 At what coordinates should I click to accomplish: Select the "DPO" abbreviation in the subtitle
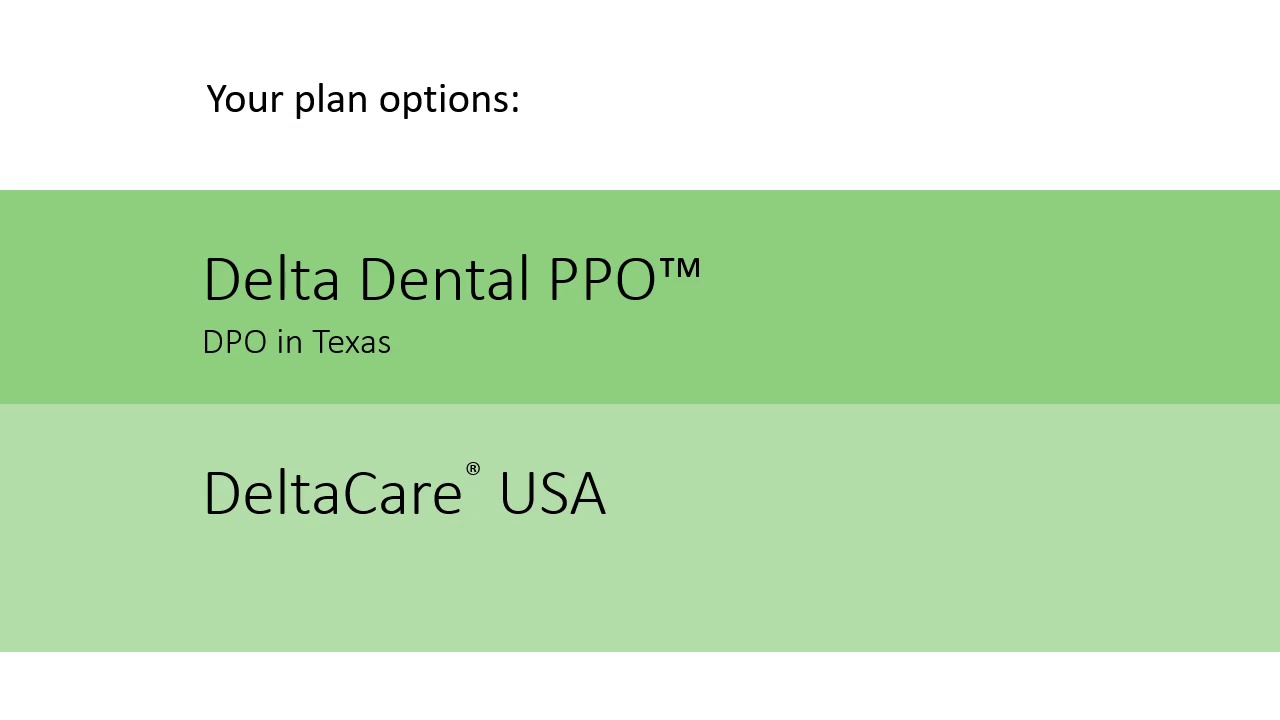tap(235, 342)
